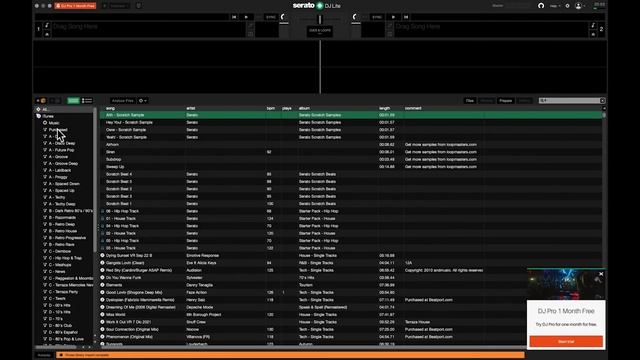Click the Start trial button
Screen dimensions: 640x360
[566, 341]
